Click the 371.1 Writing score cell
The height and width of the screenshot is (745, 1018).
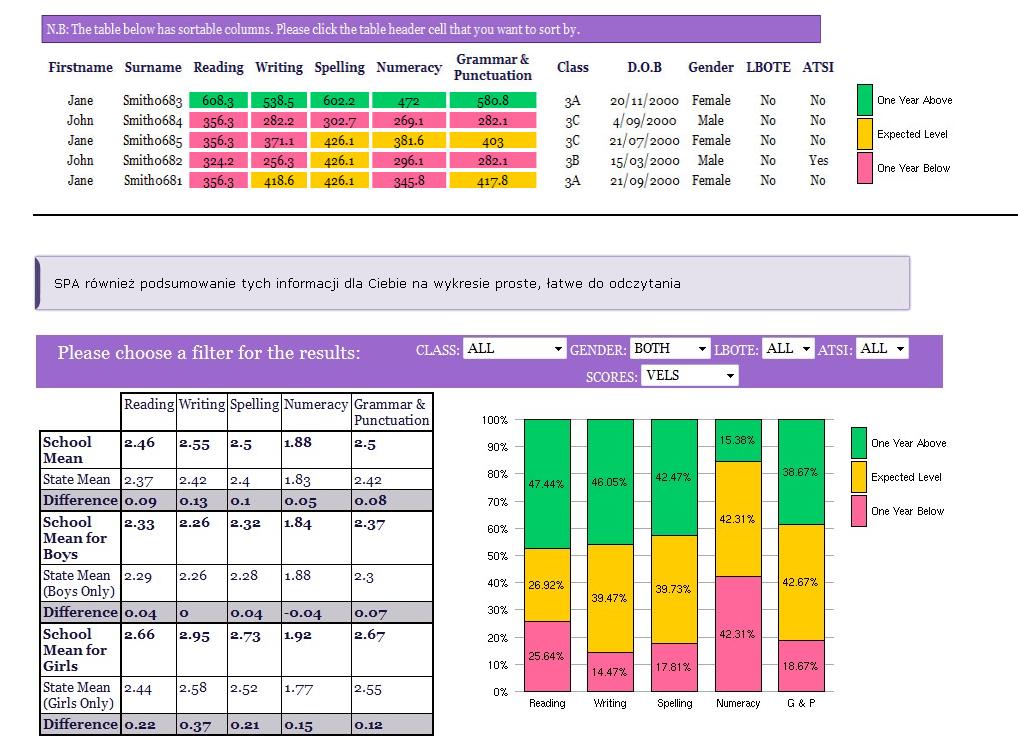click(279, 140)
